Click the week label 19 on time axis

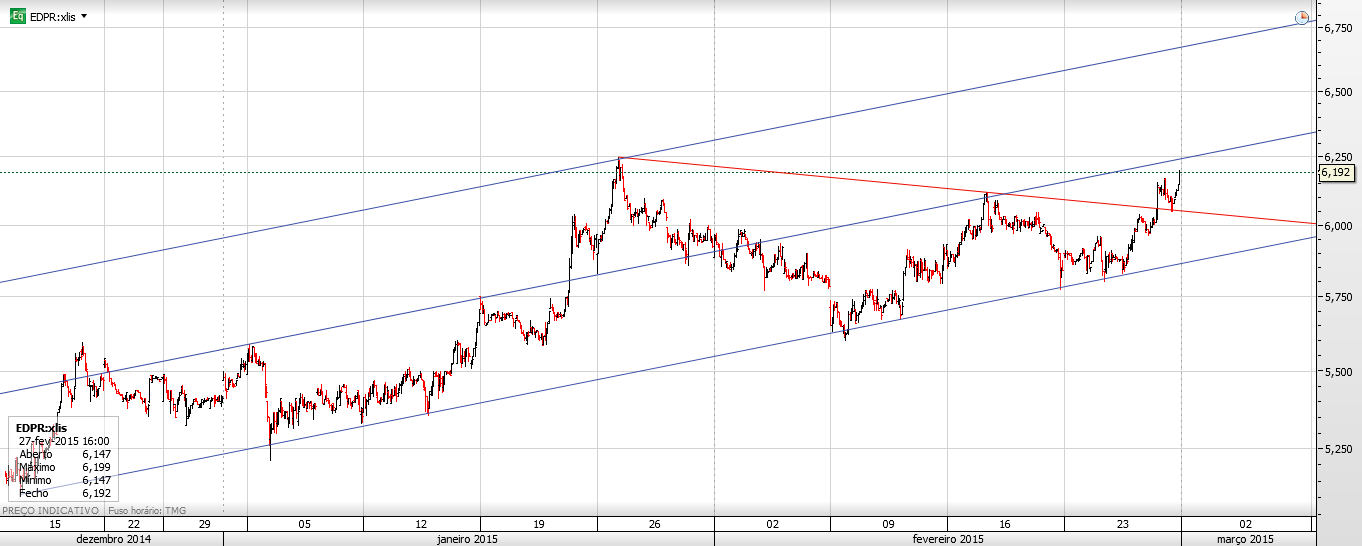pos(538,524)
